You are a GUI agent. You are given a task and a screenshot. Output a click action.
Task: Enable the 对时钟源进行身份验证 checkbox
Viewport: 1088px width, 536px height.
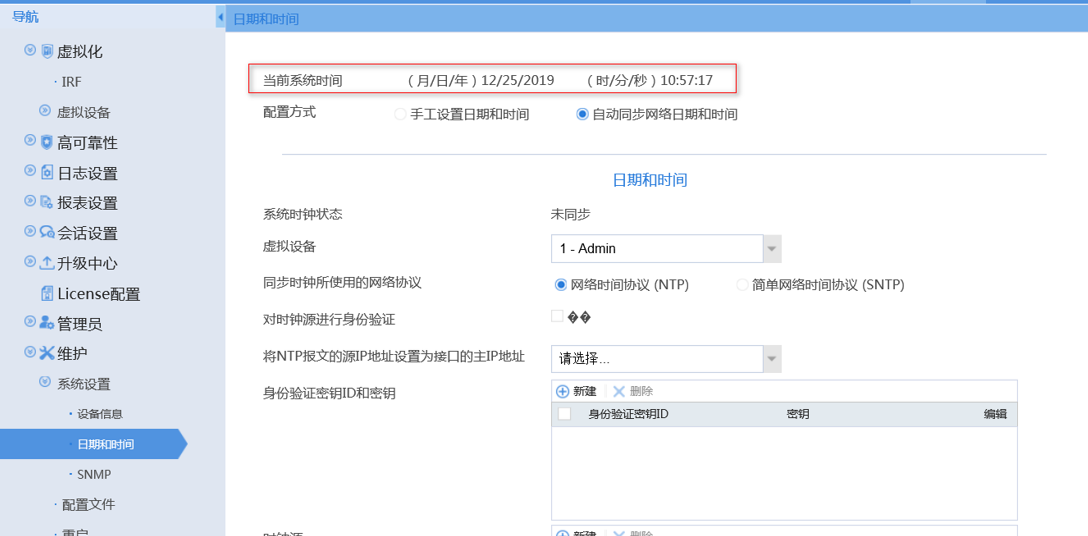(x=557, y=317)
